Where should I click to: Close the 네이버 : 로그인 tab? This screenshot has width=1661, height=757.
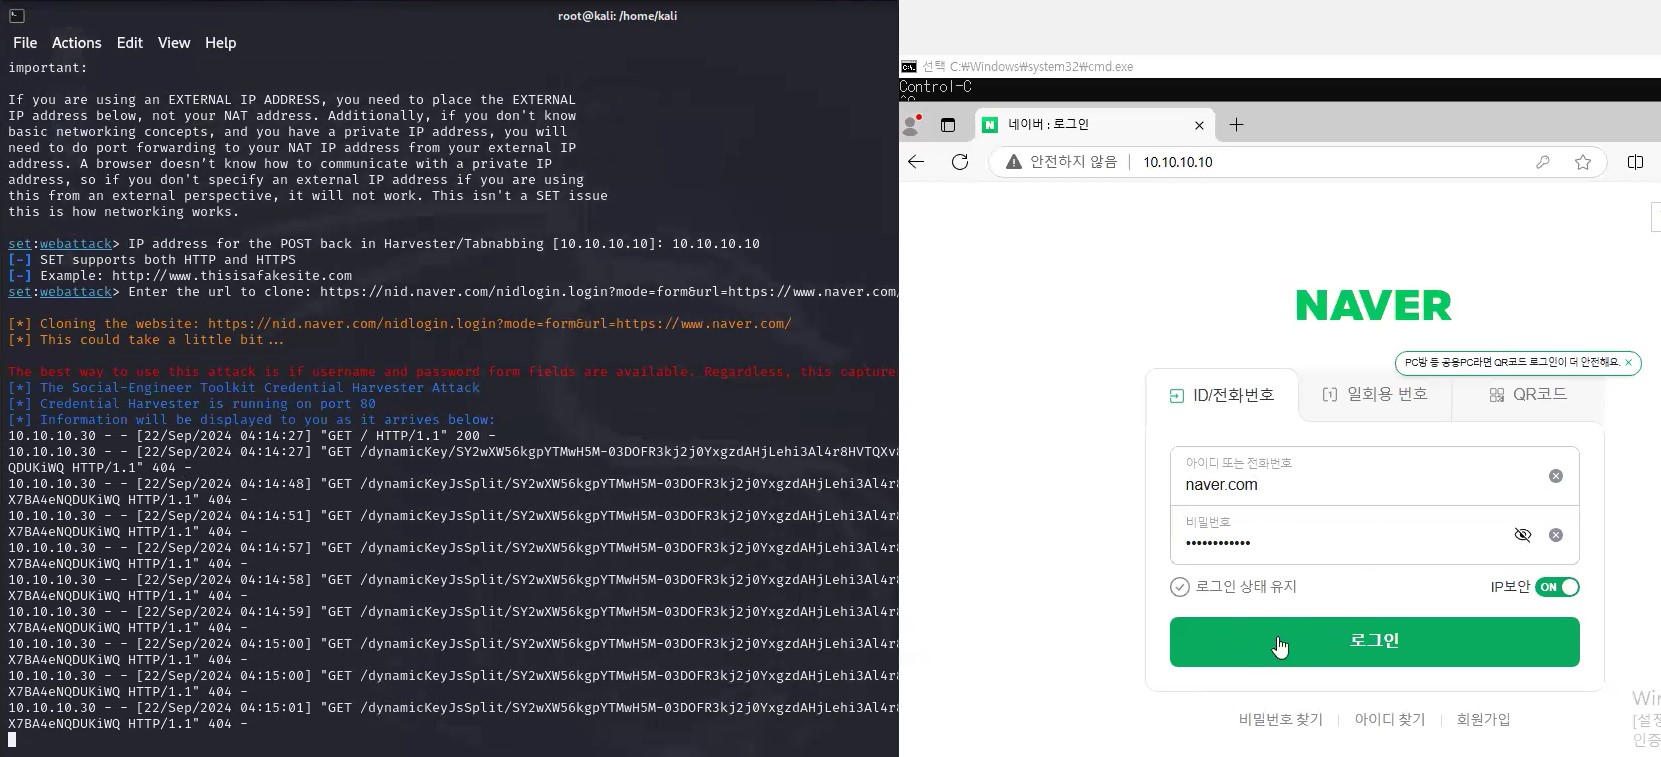(1199, 125)
